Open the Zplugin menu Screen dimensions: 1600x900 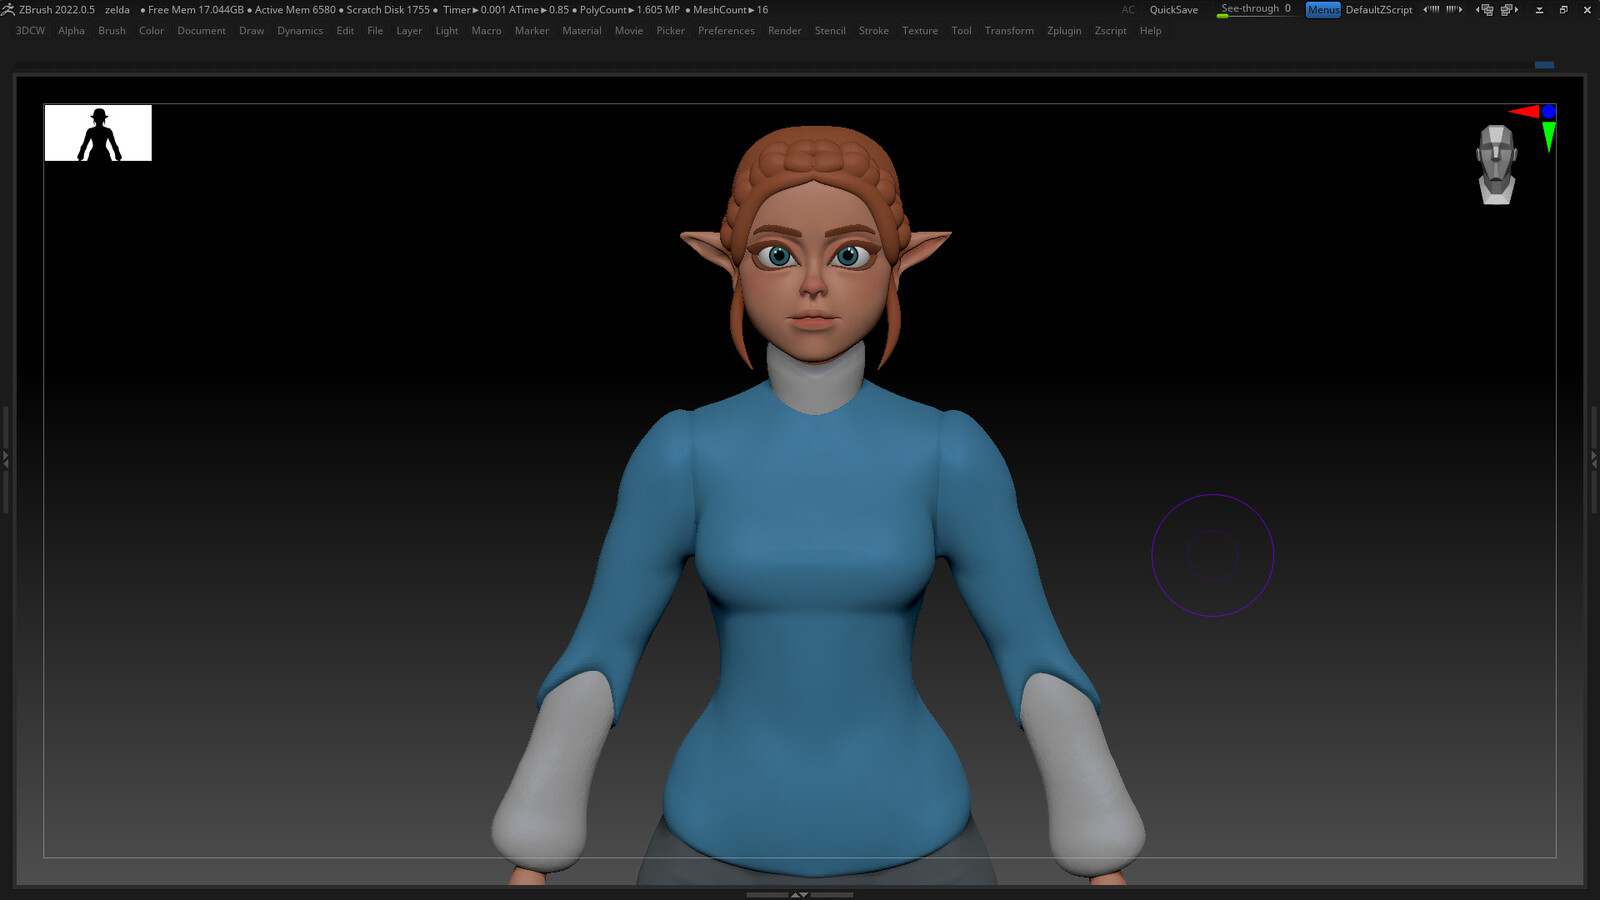[1064, 31]
